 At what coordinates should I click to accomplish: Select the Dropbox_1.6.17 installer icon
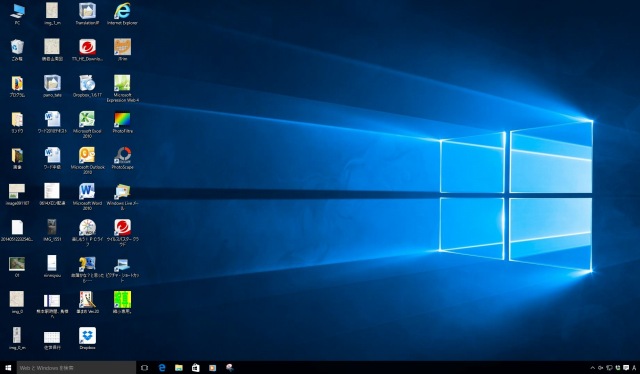[x=87, y=86]
